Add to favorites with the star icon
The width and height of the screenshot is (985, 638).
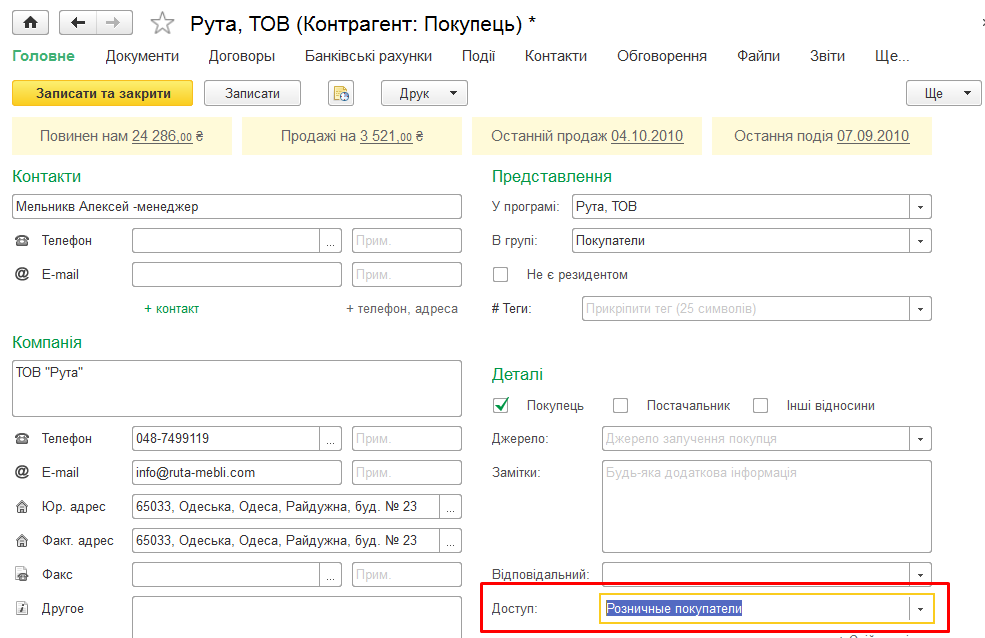coord(162,24)
